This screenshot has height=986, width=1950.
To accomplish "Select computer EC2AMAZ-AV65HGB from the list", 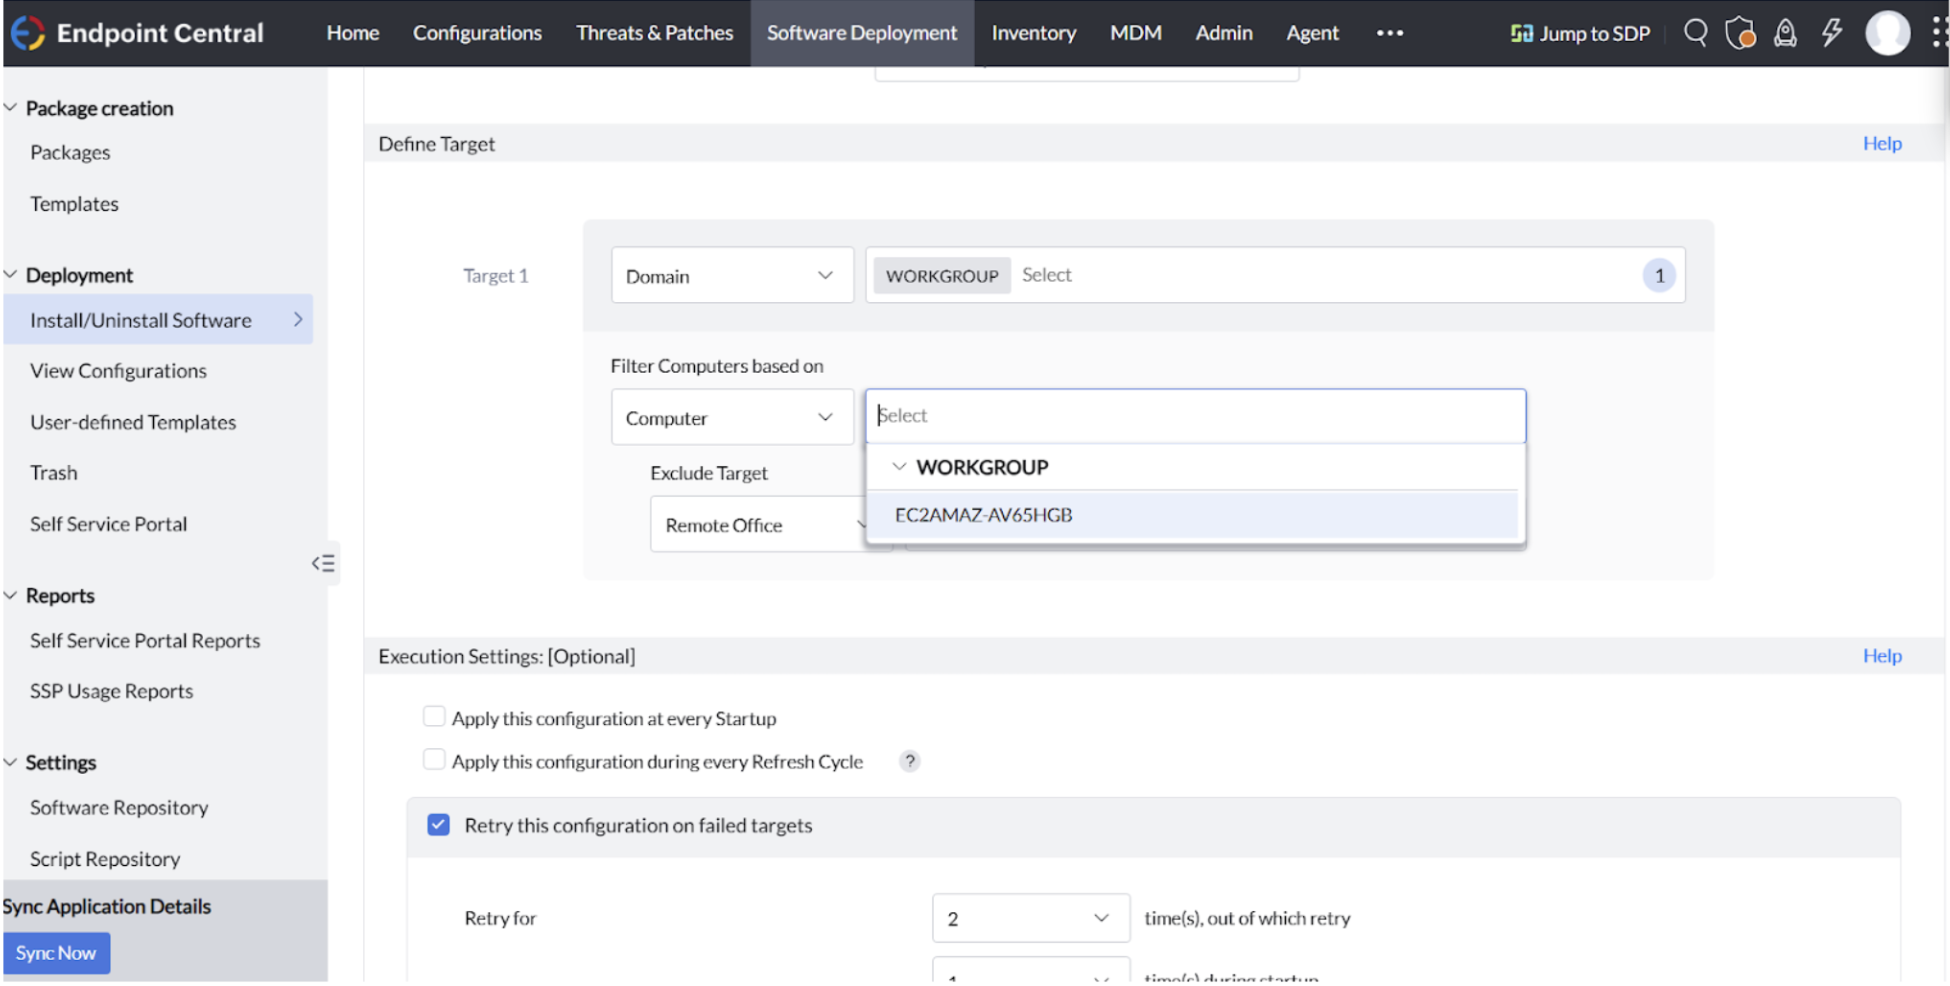I will pos(984,515).
